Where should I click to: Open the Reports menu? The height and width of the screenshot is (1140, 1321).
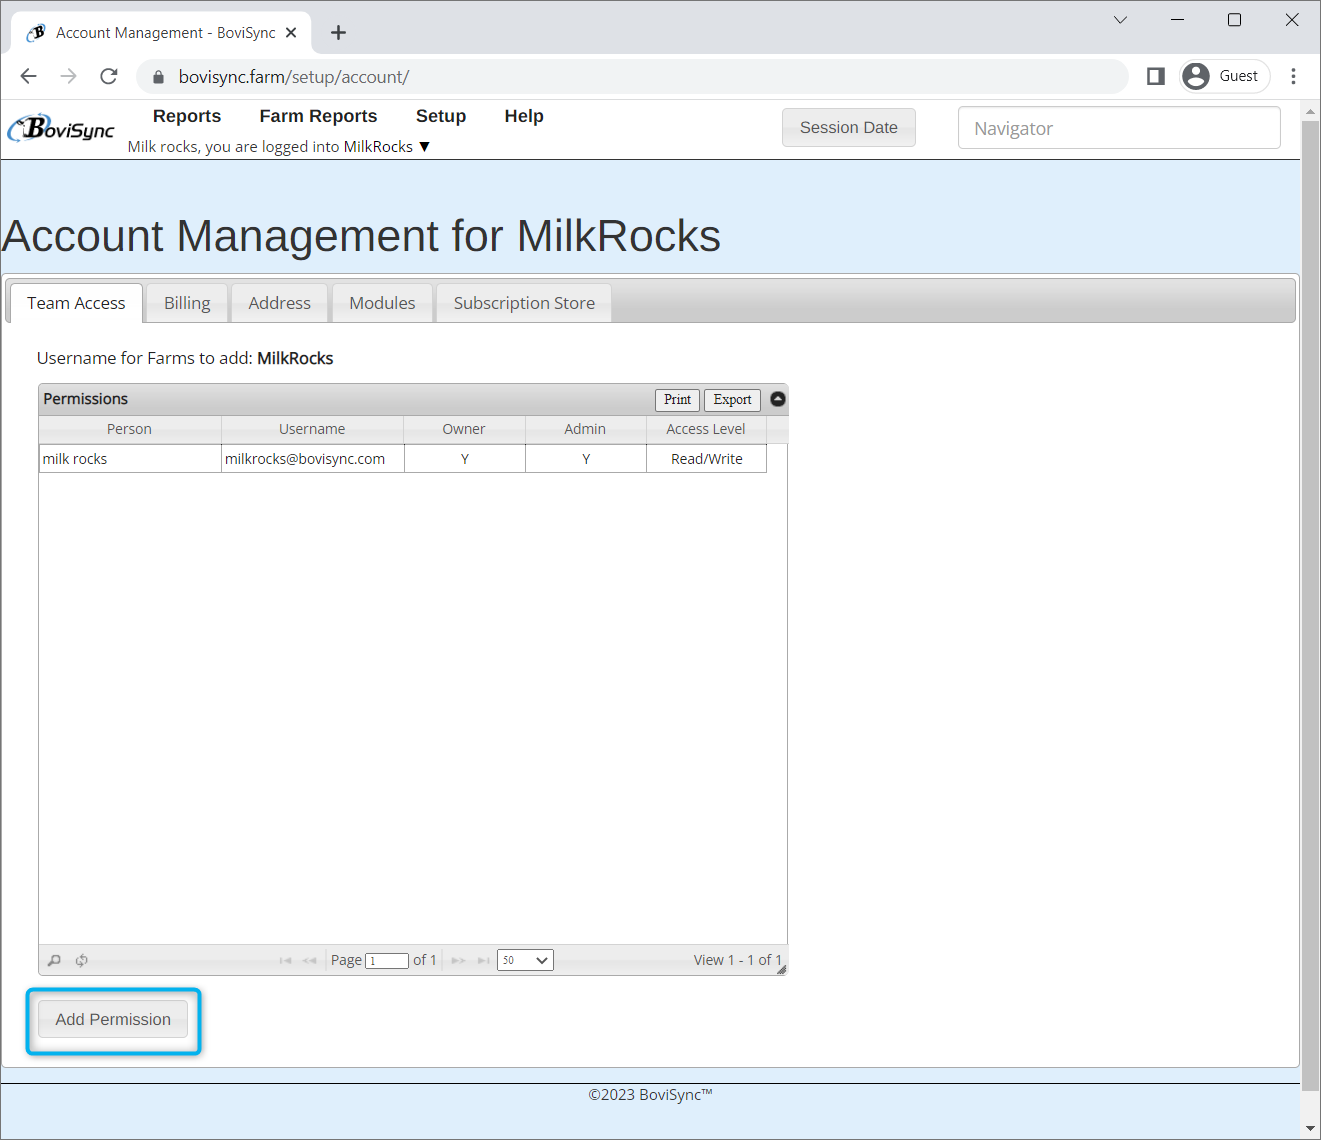click(x=187, y=116)
